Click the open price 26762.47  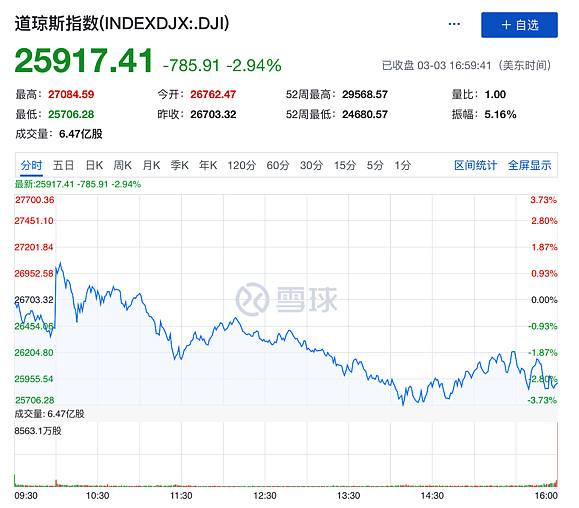point(213,95)
